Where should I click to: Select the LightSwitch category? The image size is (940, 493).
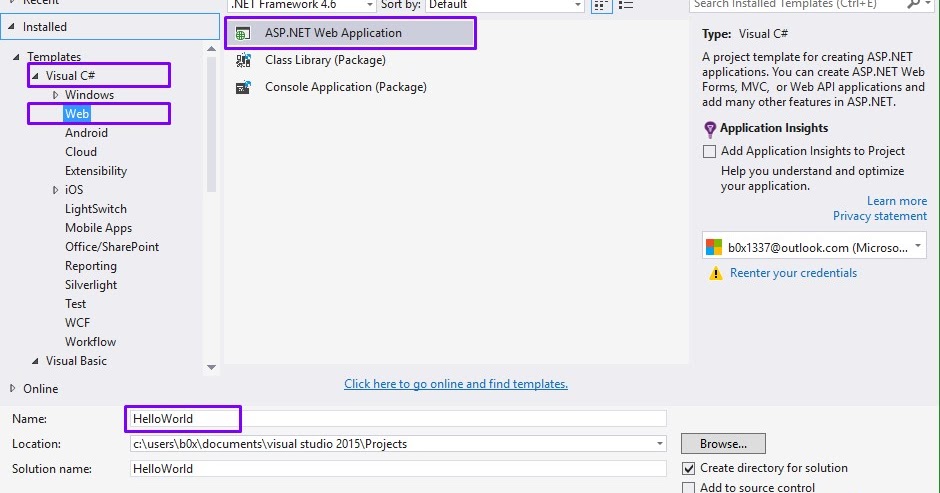point(96,209)
